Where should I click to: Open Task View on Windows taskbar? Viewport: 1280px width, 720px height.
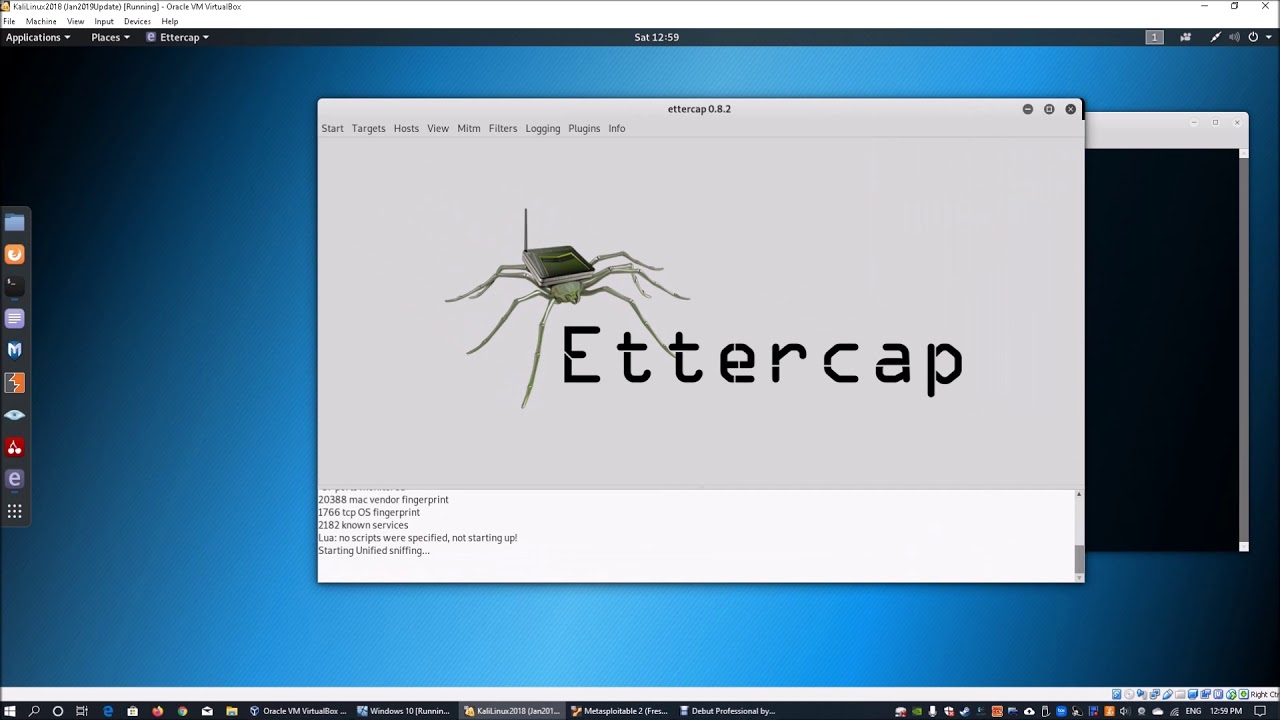coord(83,711)
